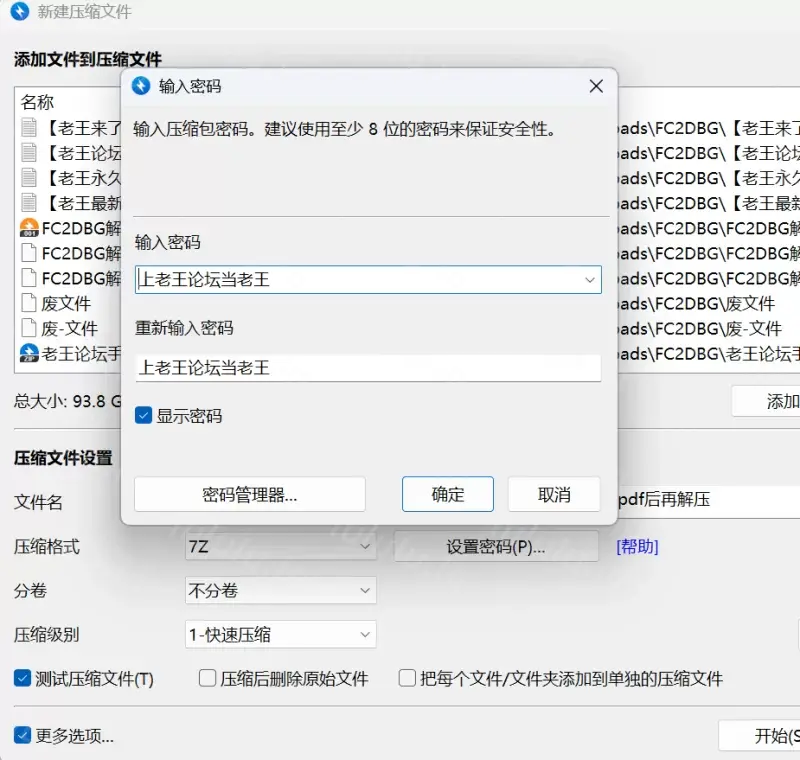
Task: Uncheck the 显示密码 checkbox
Action: 144,416
